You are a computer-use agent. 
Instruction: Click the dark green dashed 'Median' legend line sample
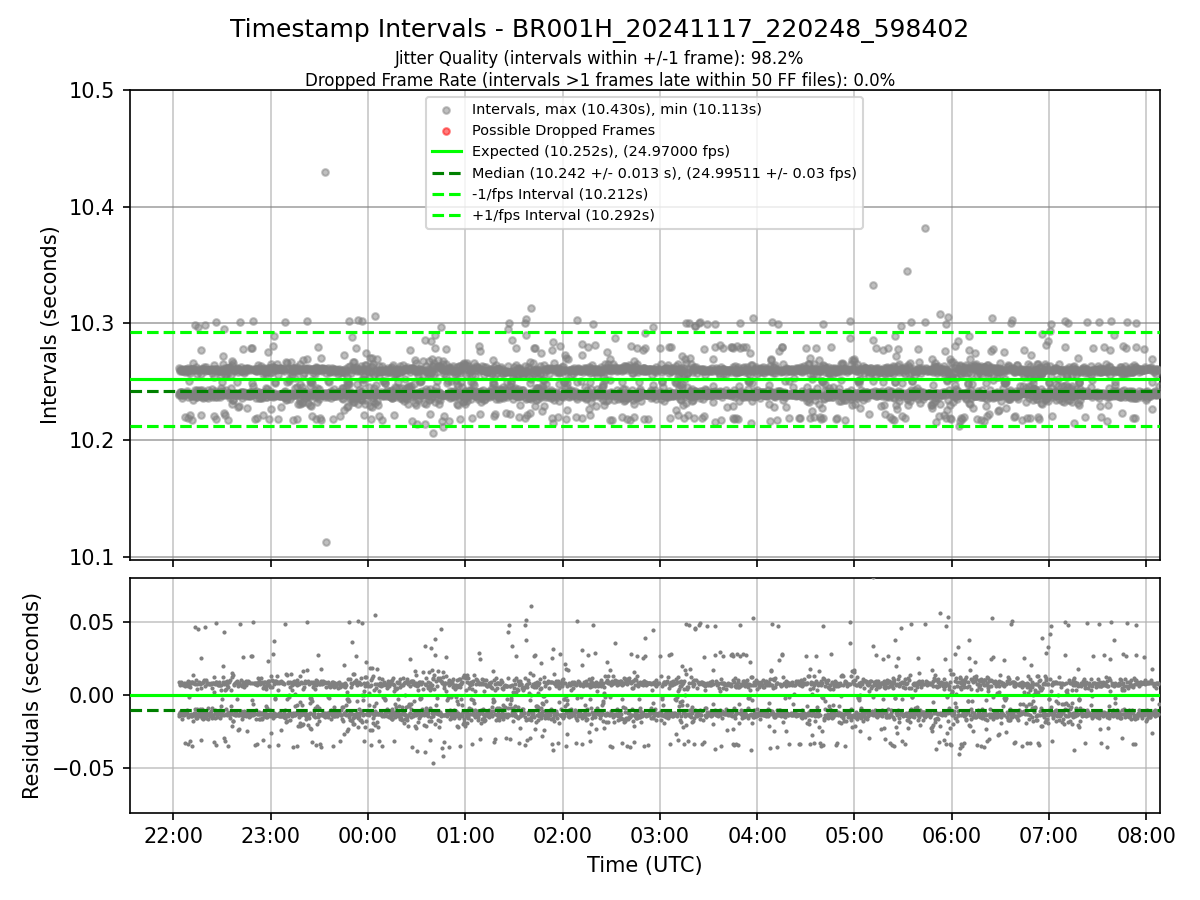tap(447, 173)
